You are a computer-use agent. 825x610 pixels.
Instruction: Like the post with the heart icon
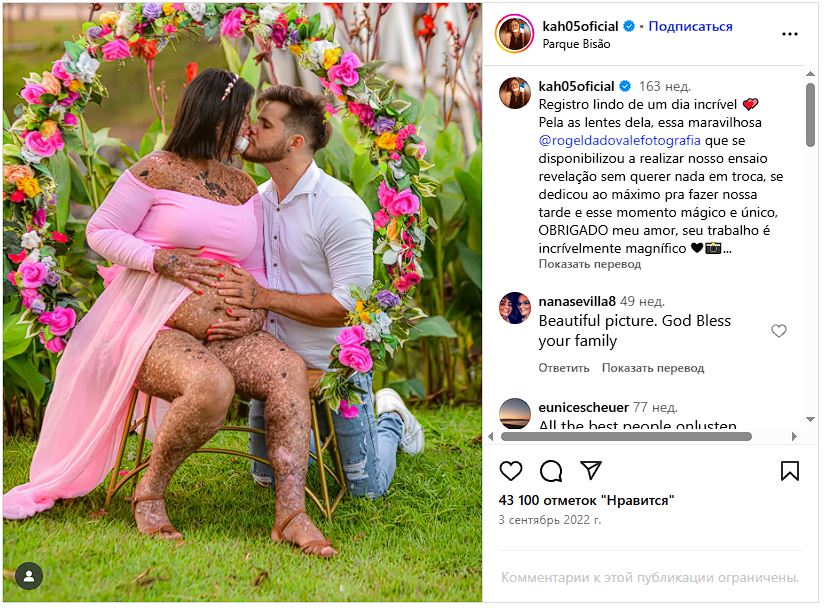point(510,471)
